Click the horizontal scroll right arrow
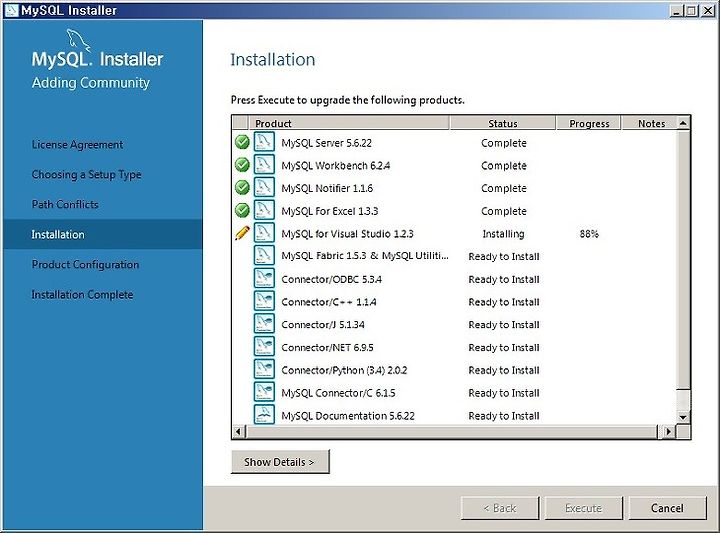This screenshot has height=533, width=720. pos(668,431)
